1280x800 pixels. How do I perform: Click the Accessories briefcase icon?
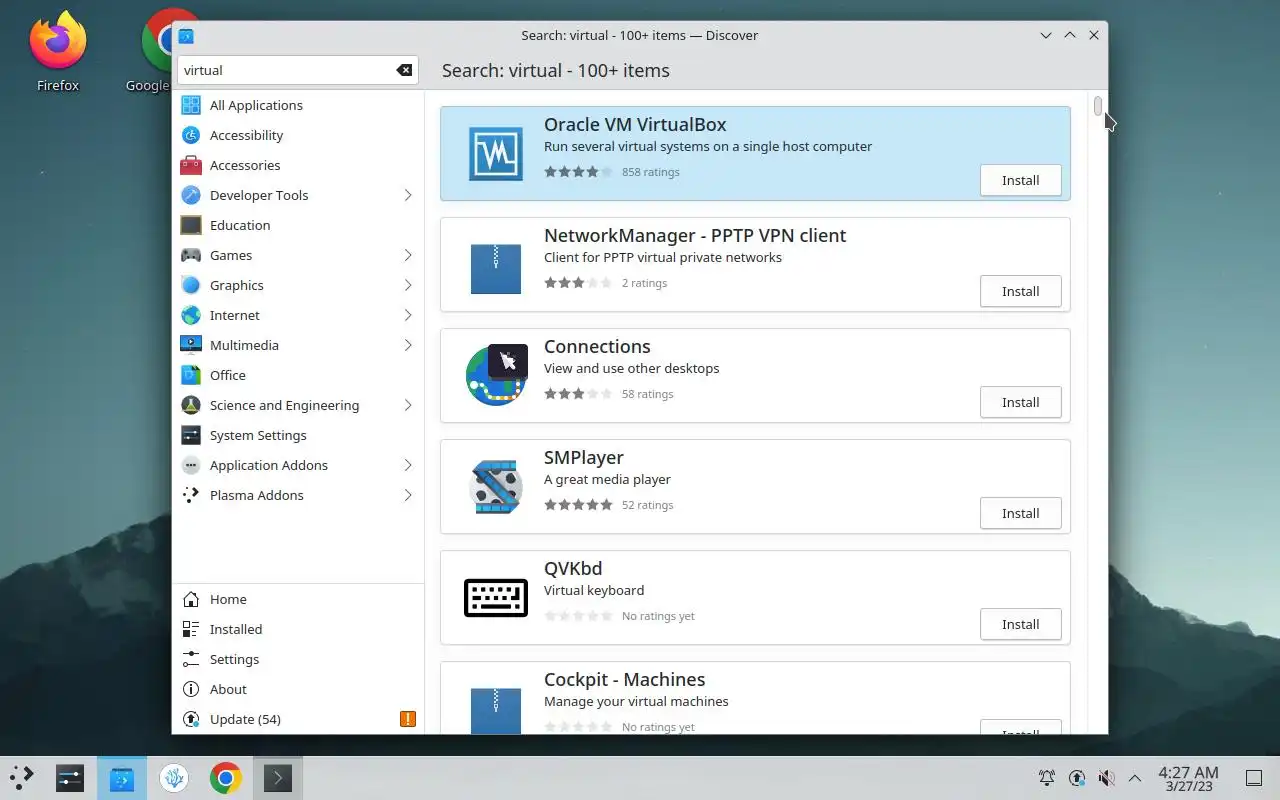pos(191,165)
